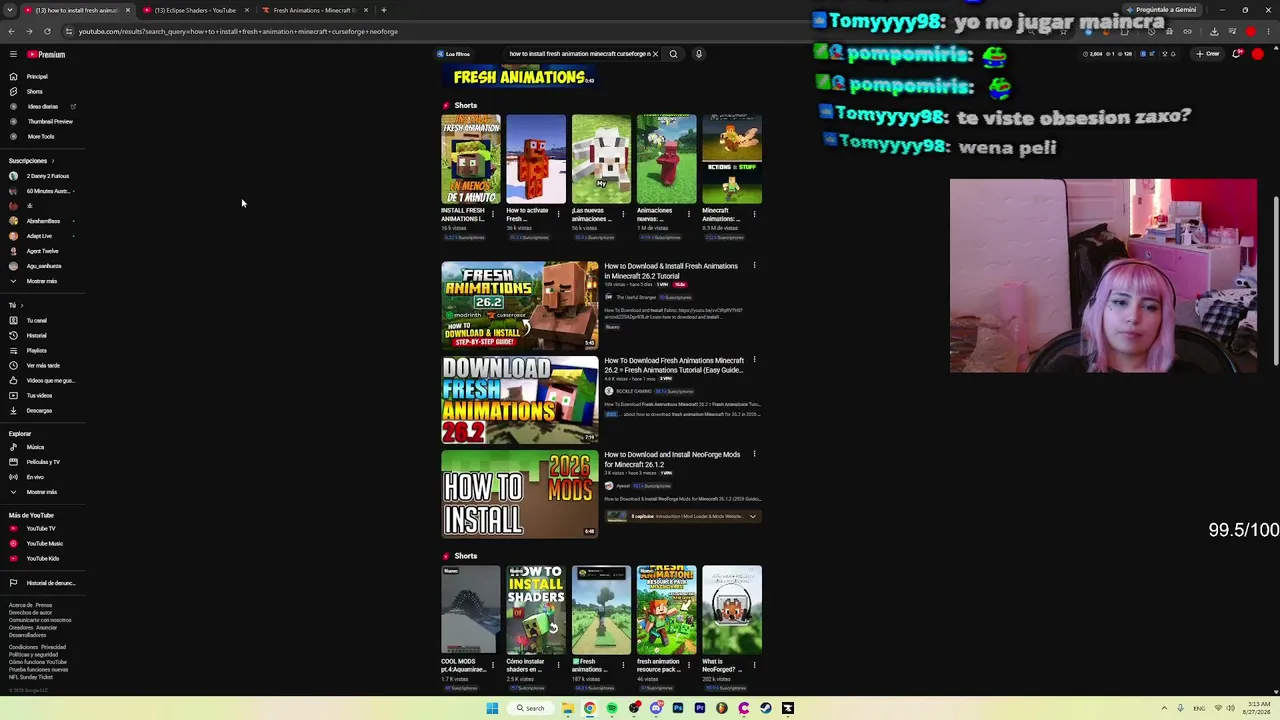Open Steam from the taskbar
1280x720 pixels.
tap(765, 708)
